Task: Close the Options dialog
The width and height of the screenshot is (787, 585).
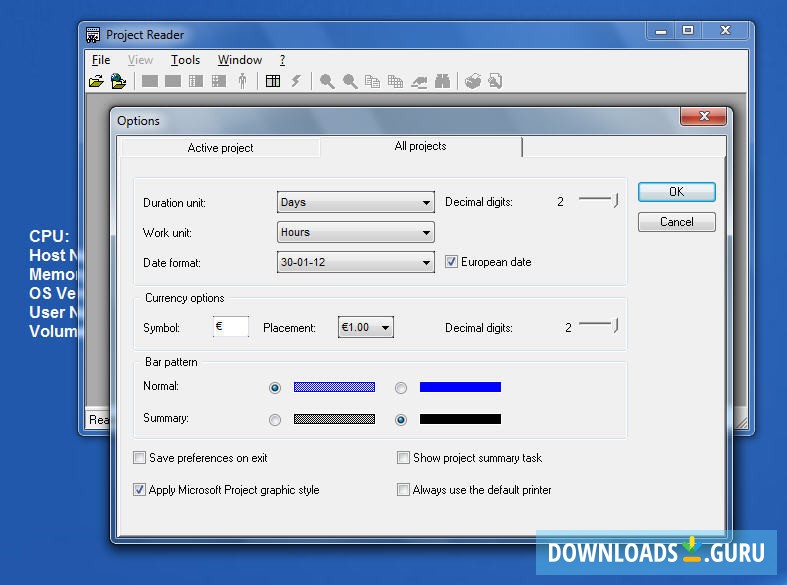Action: [x=703, y=116]
